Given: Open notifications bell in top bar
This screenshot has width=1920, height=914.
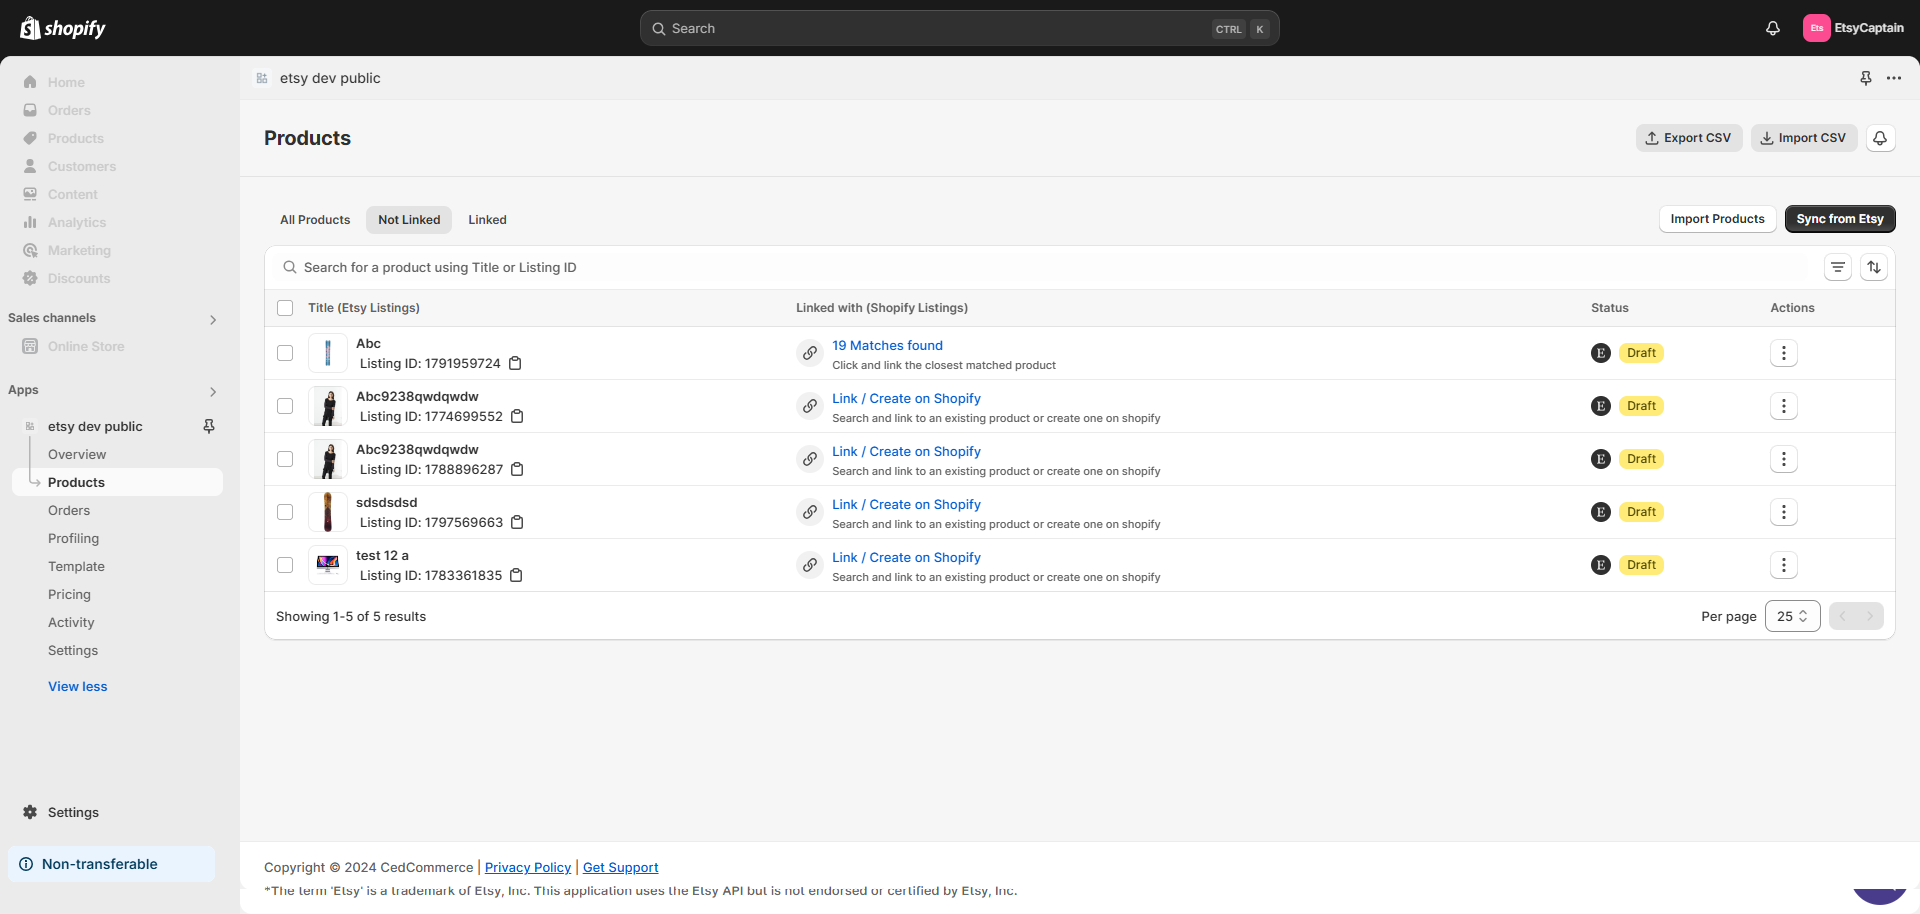Looking at the screenshot, I should pos(1773,28).
